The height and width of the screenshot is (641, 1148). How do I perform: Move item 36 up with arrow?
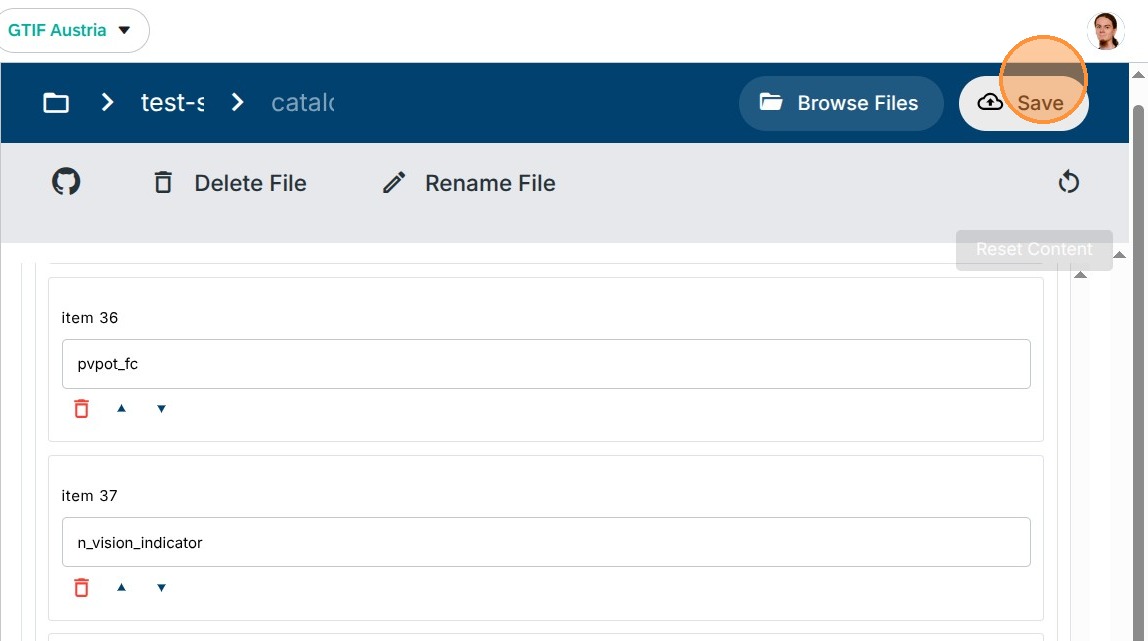pyautogui.click(x=121, y=408)
